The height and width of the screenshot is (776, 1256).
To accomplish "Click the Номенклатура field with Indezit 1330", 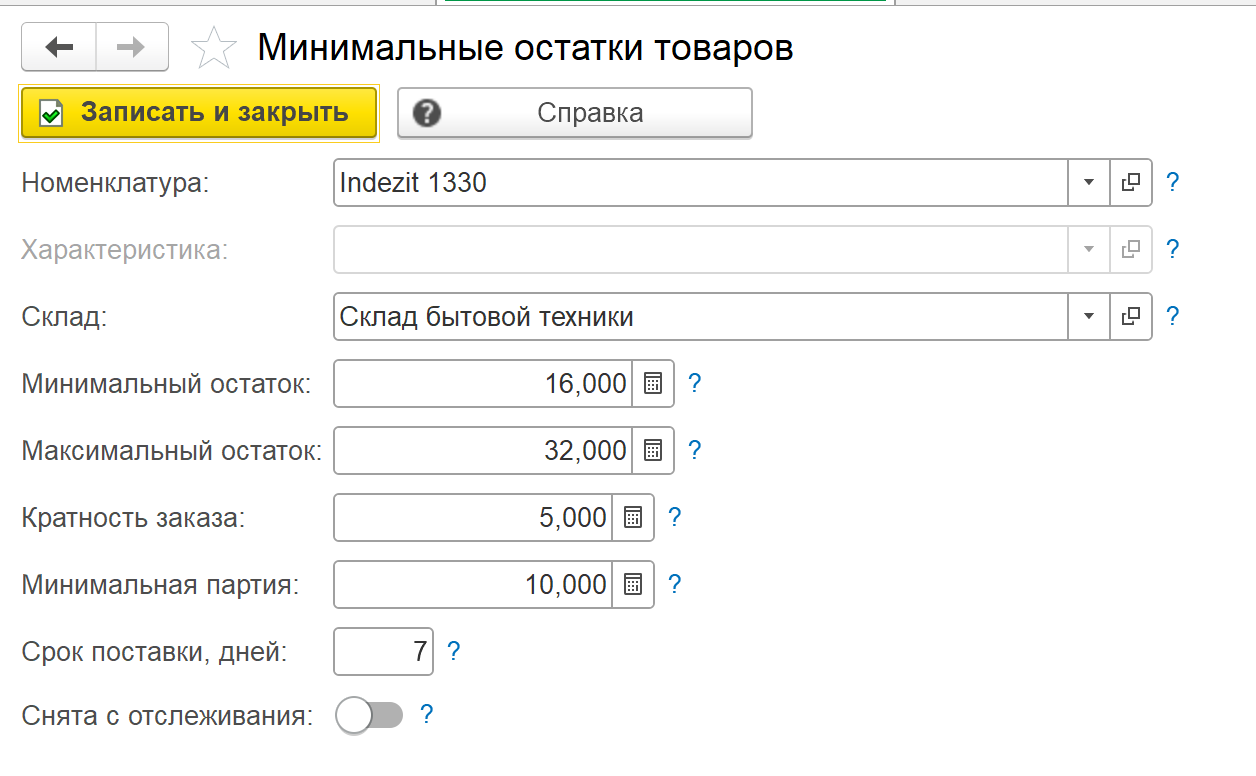I will (701, 183).
